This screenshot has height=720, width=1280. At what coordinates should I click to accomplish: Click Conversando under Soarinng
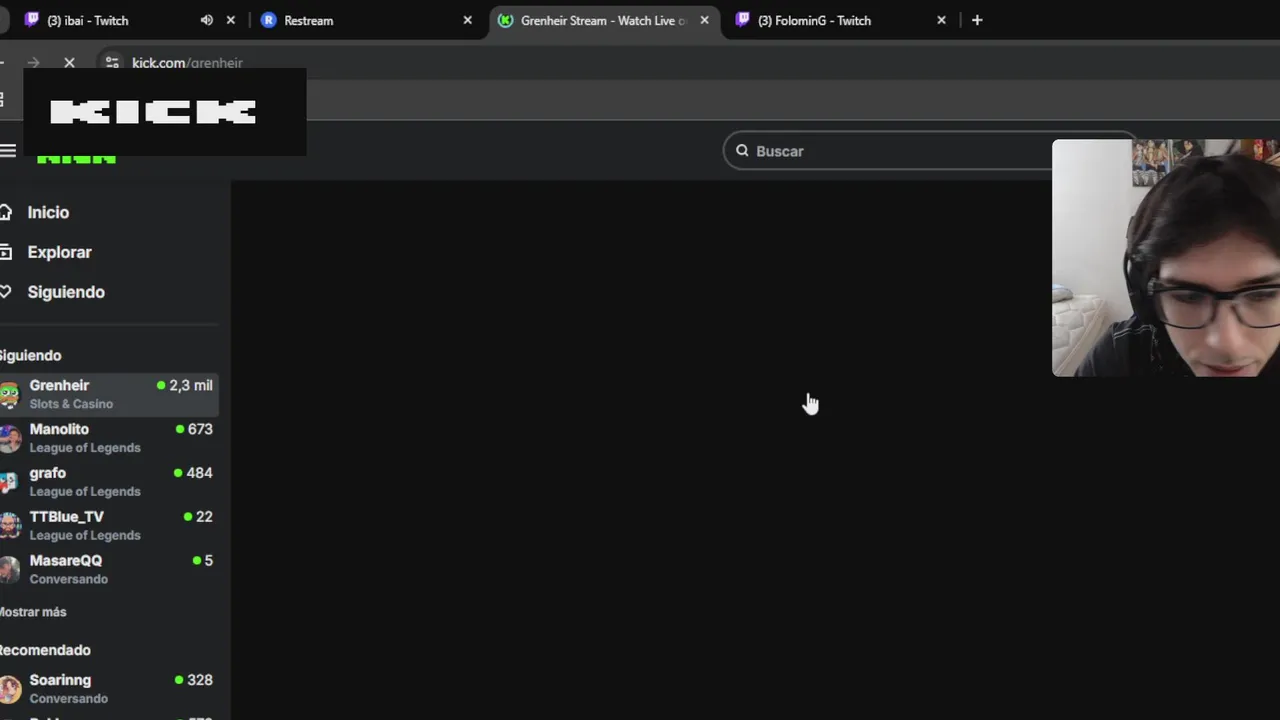pos(69,699)
